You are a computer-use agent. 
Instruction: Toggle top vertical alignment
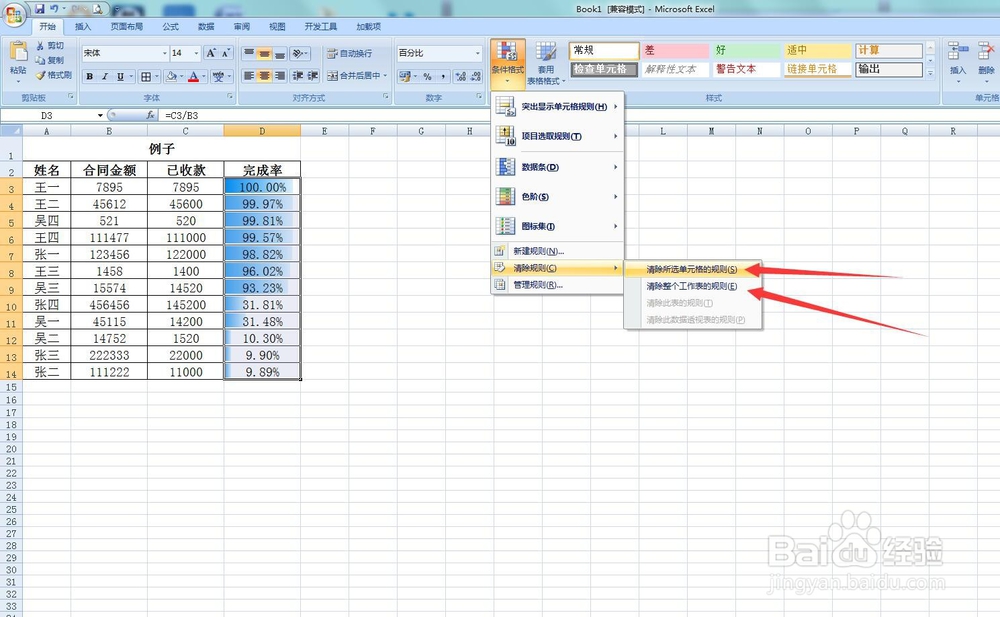point(249,54)
